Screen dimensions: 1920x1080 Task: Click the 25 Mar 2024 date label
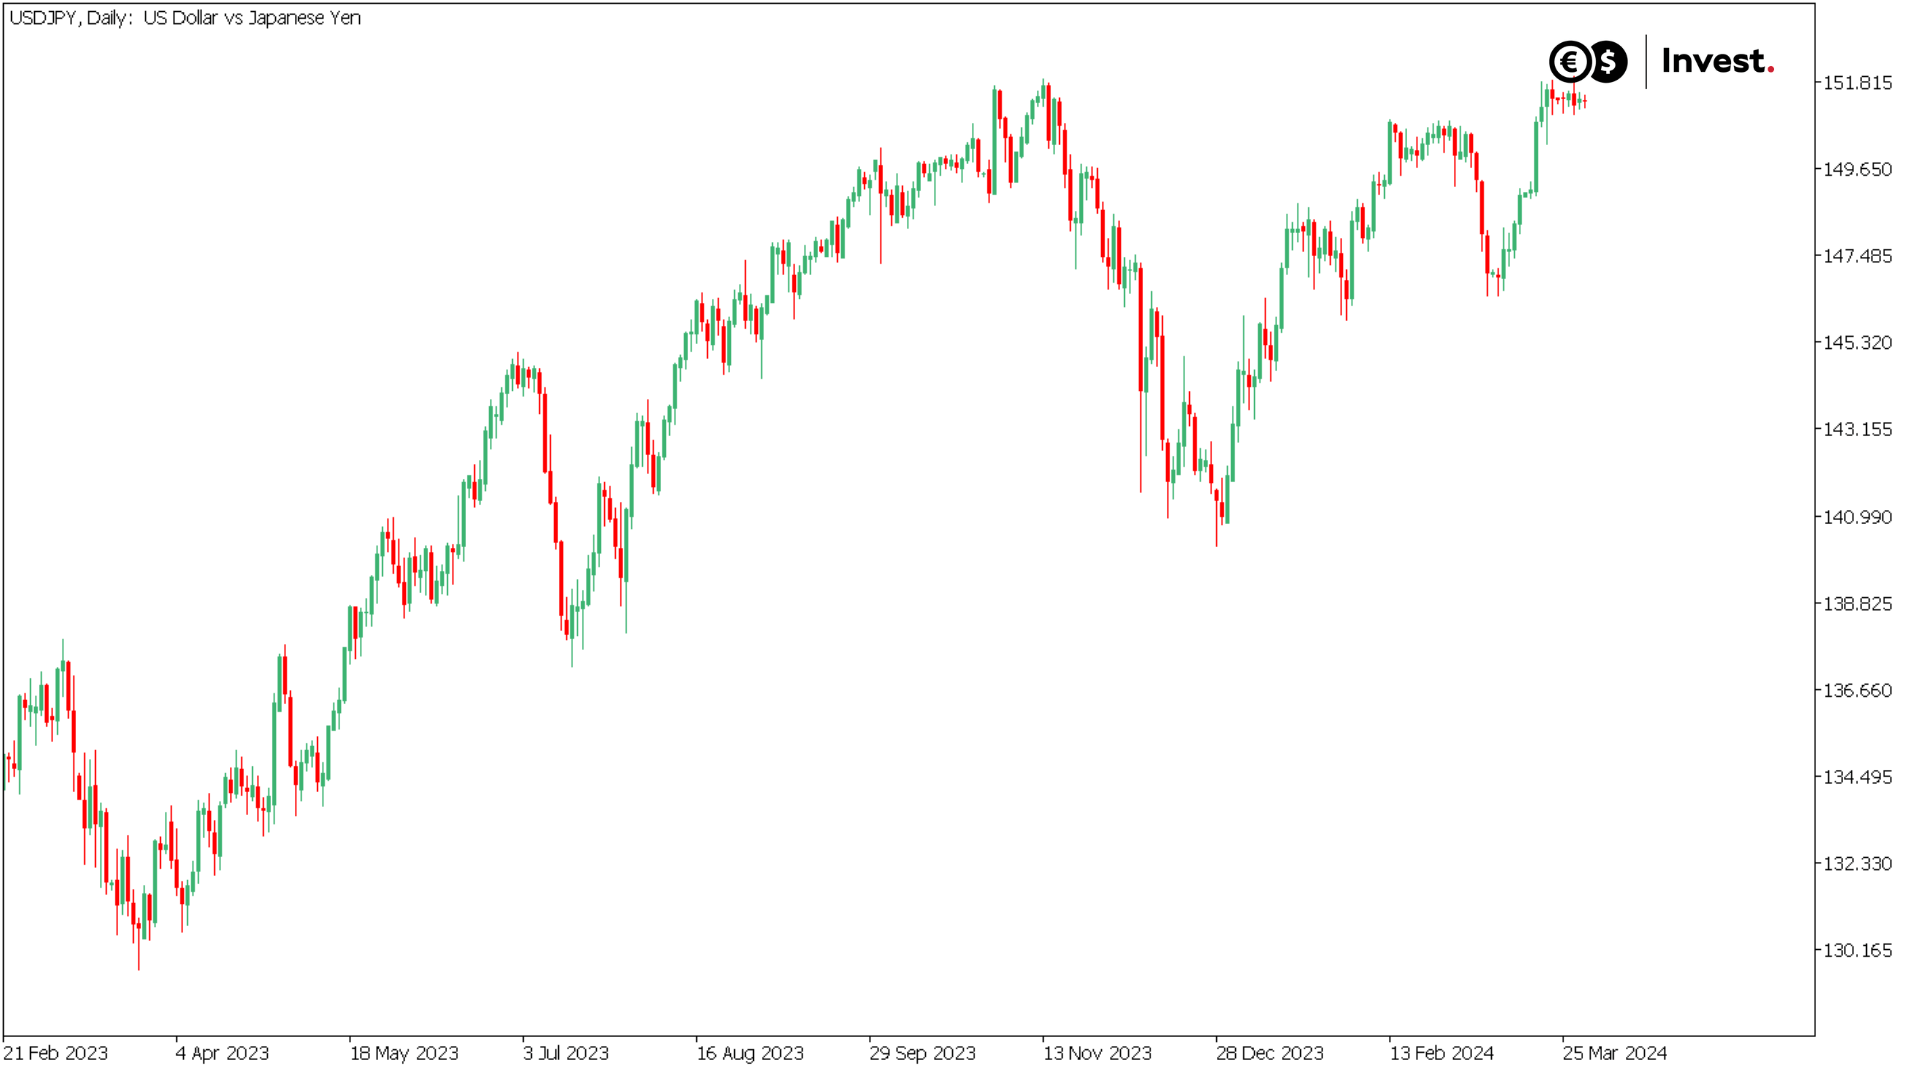[1614, 1053]
